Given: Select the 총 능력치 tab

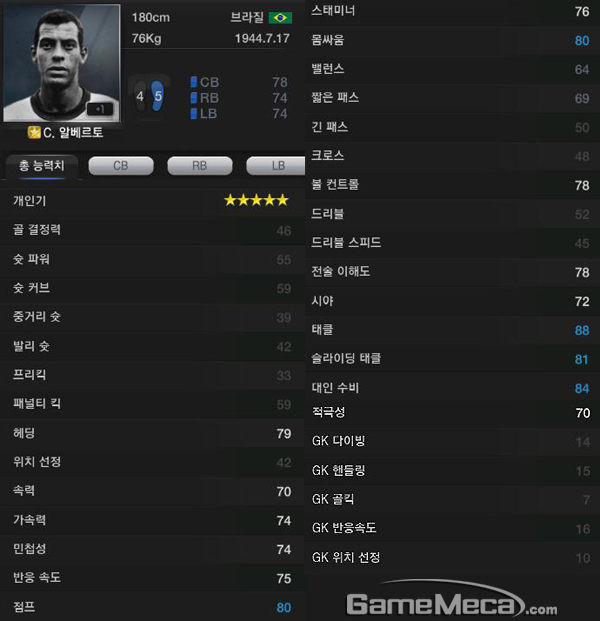Looking at the screenshot, I should point(42,166).
